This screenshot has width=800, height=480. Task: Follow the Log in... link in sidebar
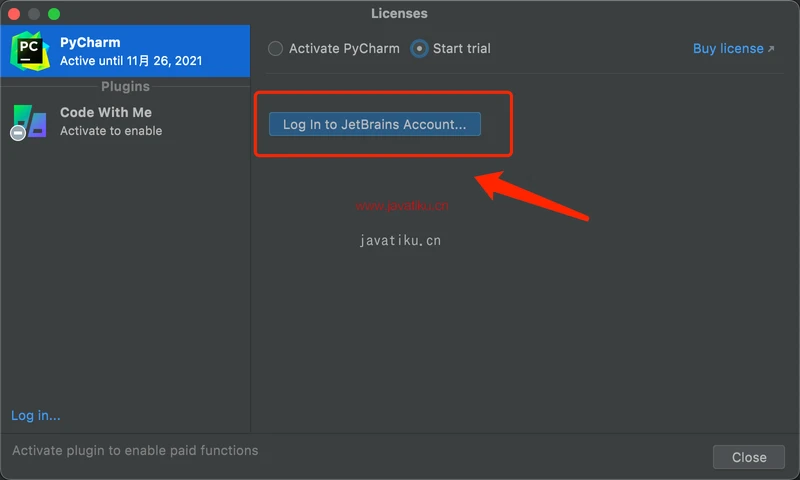[36, 415]
